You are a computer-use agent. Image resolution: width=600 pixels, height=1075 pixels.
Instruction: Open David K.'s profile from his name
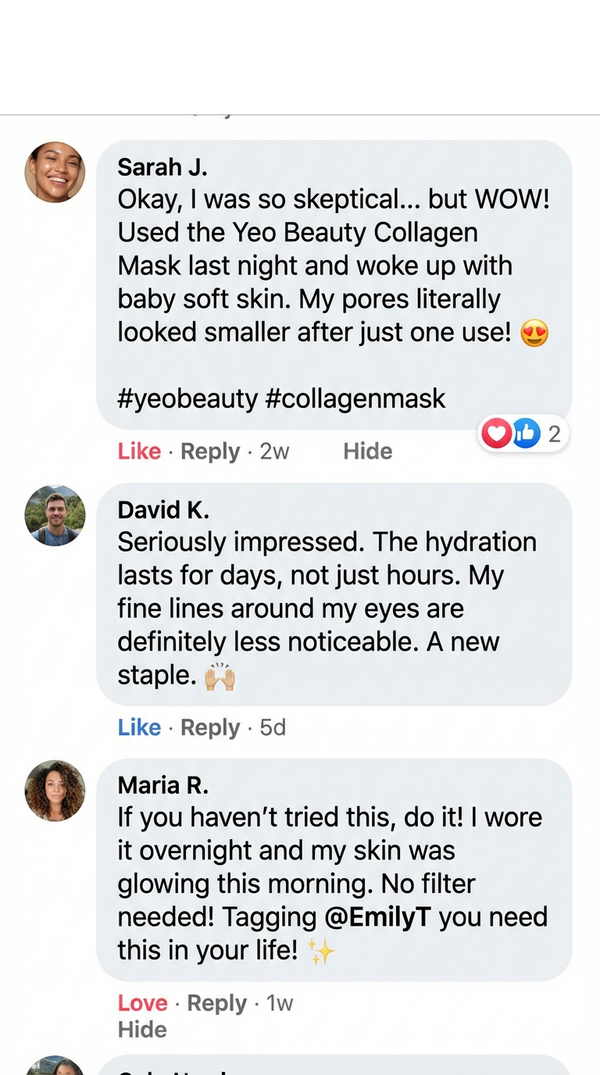coord(163,509)
